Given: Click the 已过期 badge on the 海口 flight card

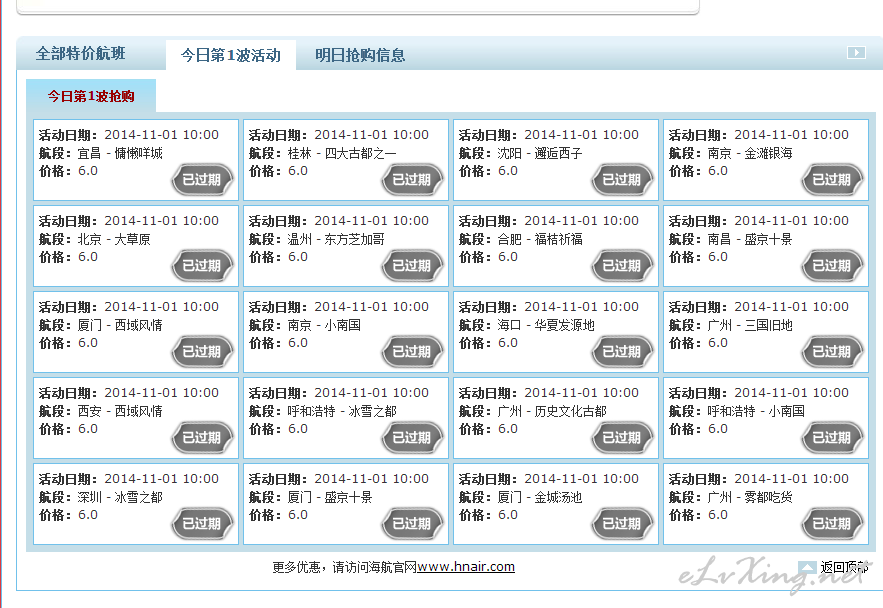Looking at the screenshot, I should [622, 352].
